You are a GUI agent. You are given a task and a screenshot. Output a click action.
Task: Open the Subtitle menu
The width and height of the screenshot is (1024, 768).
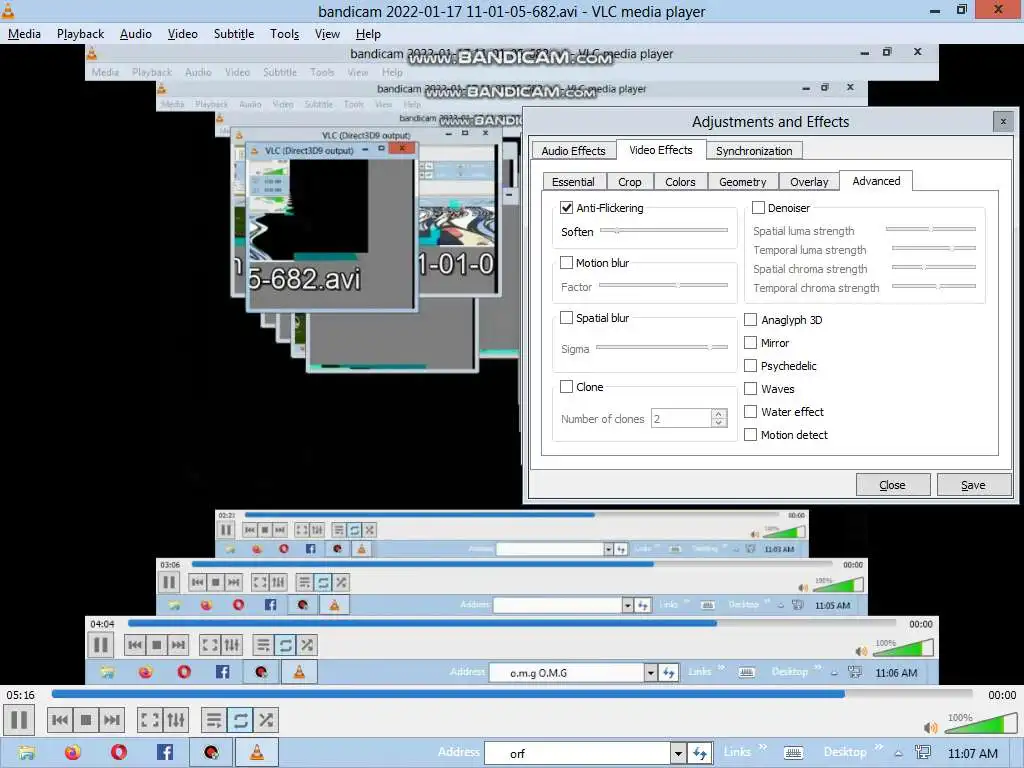tap(234, 34)
